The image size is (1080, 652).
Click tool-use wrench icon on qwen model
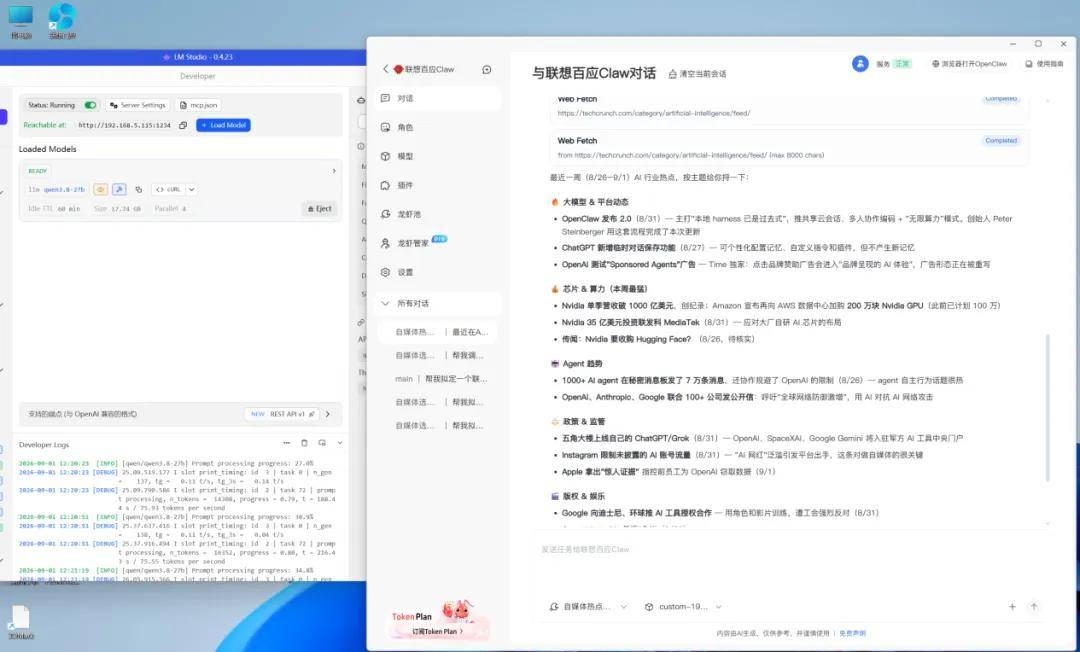119,189
